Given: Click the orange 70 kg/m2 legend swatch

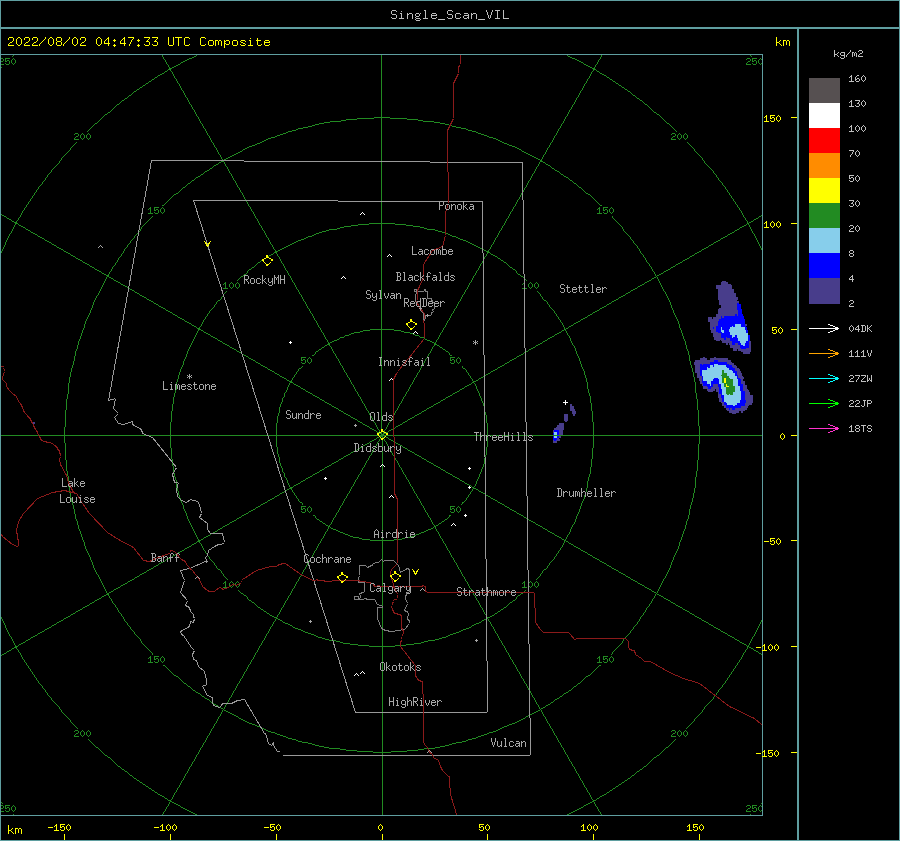Looking at the screenshot, I should click(x=824, y=166).
